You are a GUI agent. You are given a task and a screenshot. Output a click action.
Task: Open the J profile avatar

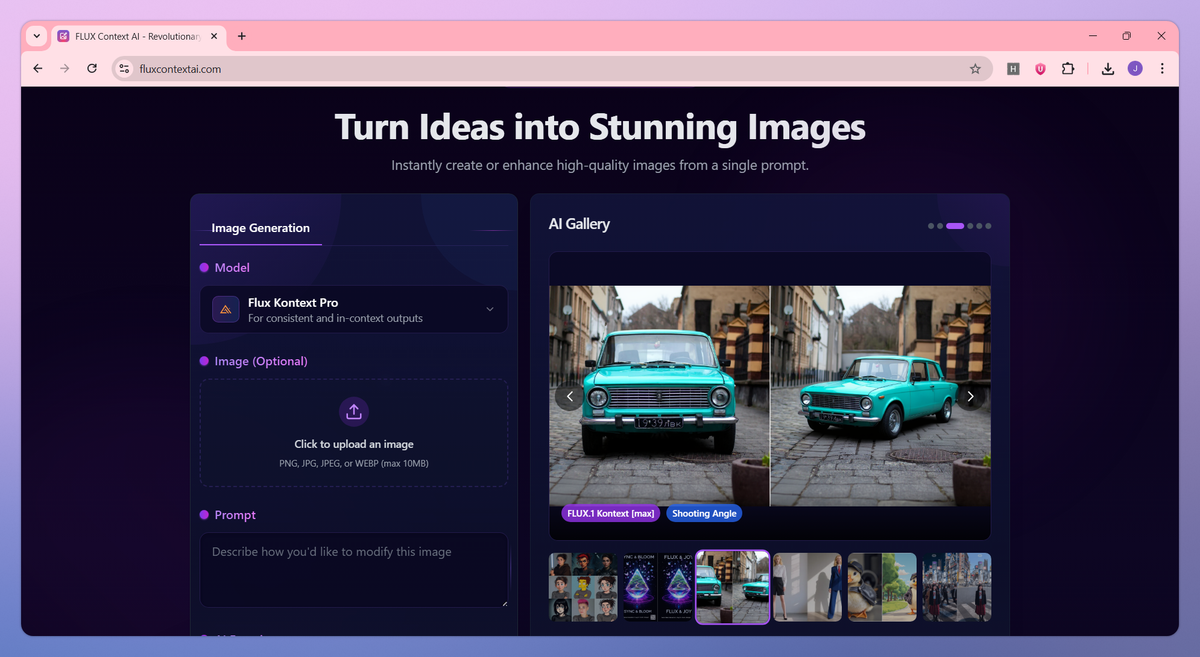click(1135, 69)
